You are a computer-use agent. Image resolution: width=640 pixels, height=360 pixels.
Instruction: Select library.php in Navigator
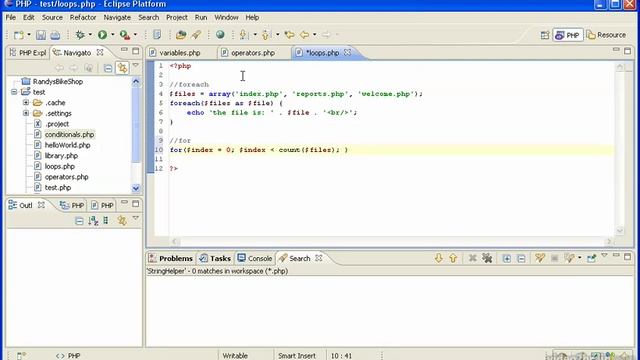click(61, 156)
